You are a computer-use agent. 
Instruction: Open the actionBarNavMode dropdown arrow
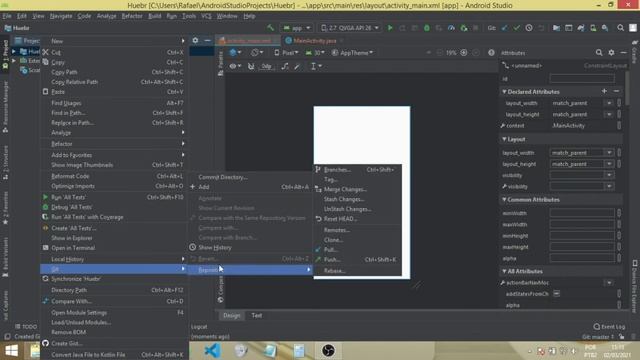tap(609, 282)
